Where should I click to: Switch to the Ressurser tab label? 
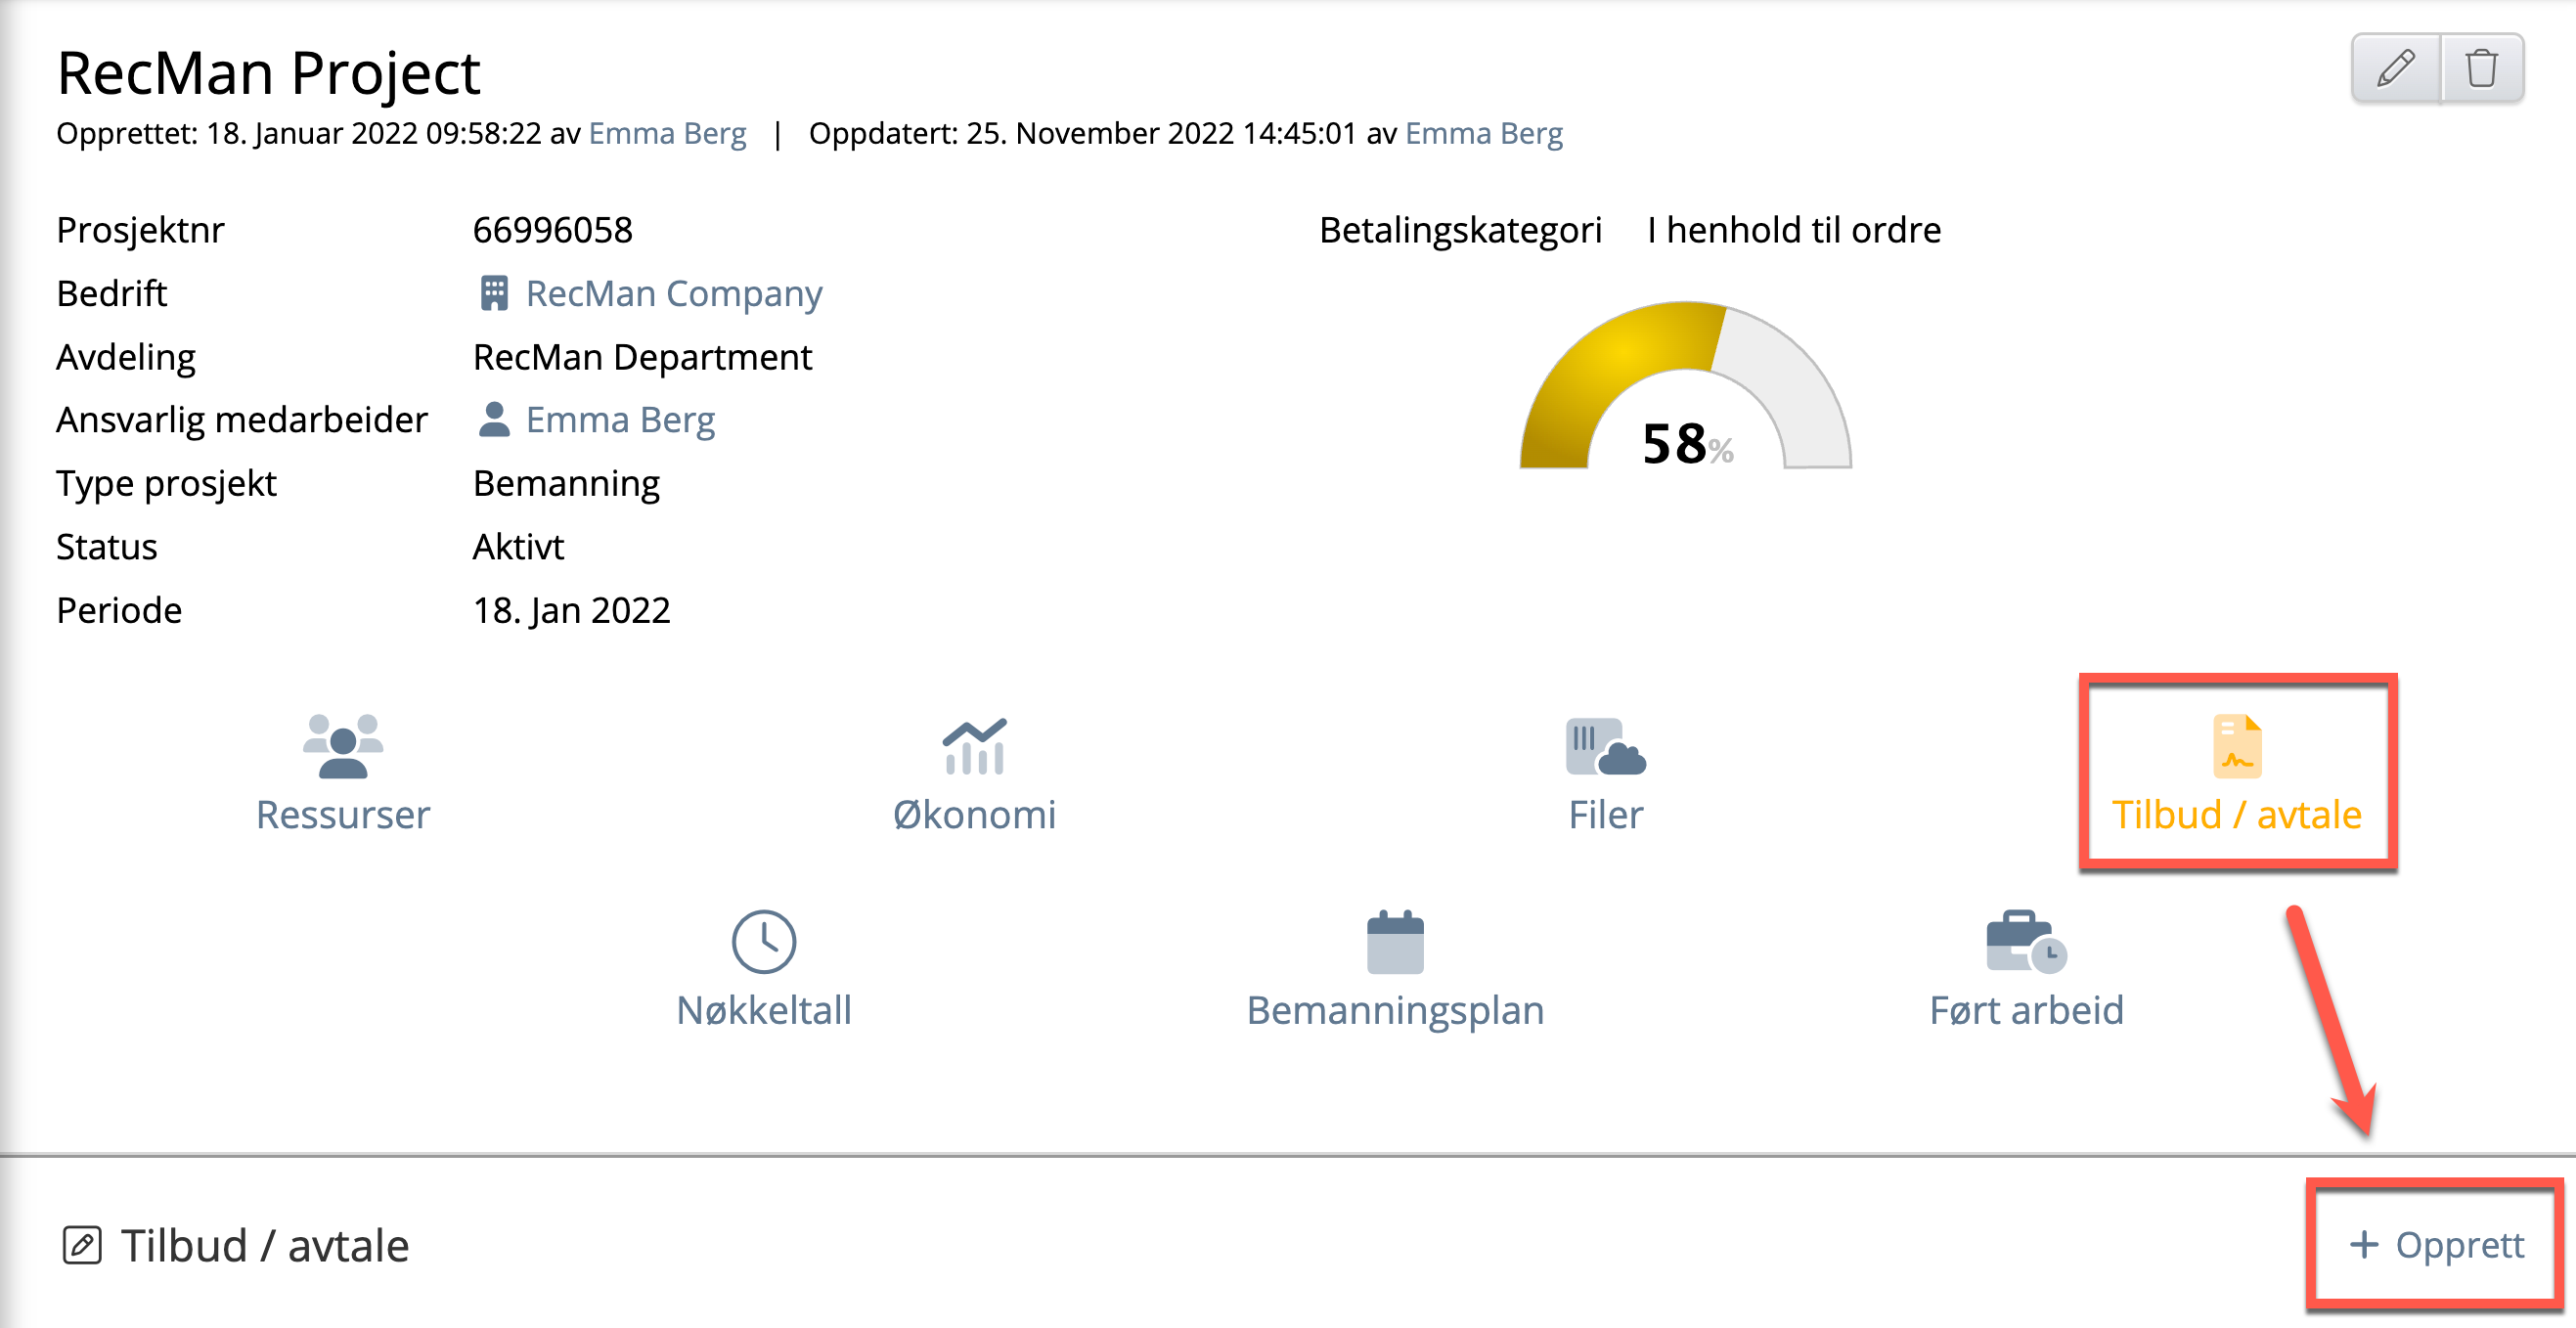pos(342,814)
